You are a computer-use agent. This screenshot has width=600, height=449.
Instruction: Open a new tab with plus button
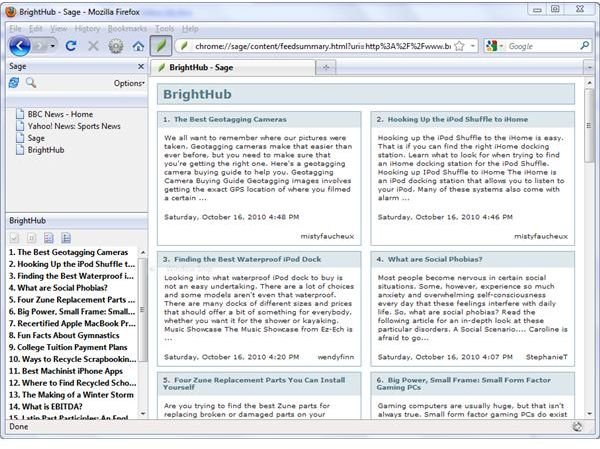click(326, 67)
